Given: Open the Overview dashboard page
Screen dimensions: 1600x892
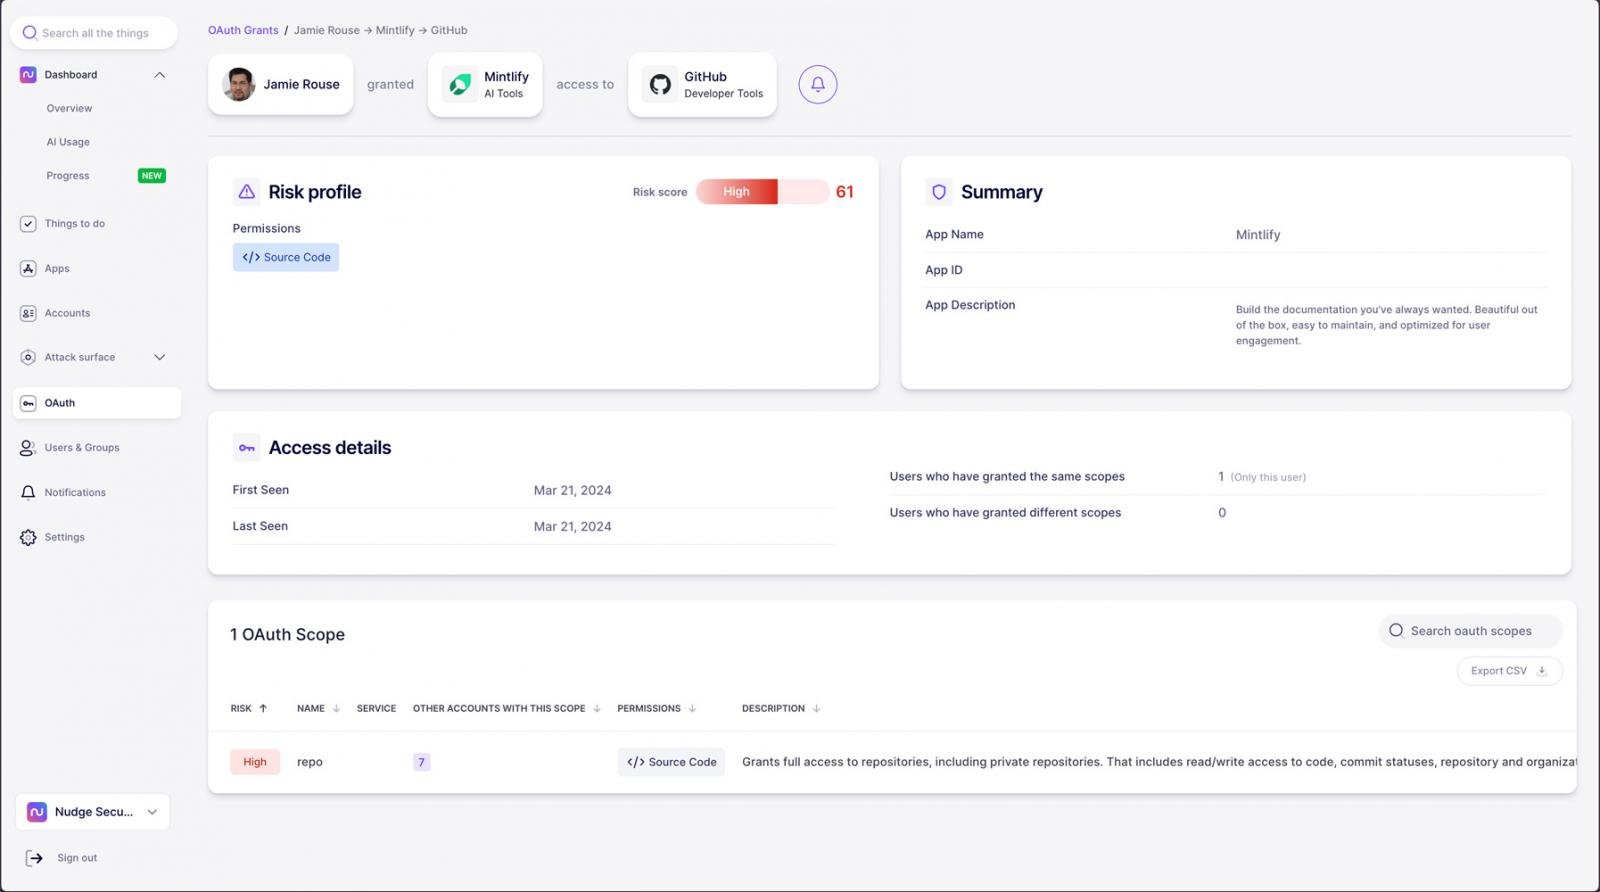Looking at the screenshot, I should (69, 108).
